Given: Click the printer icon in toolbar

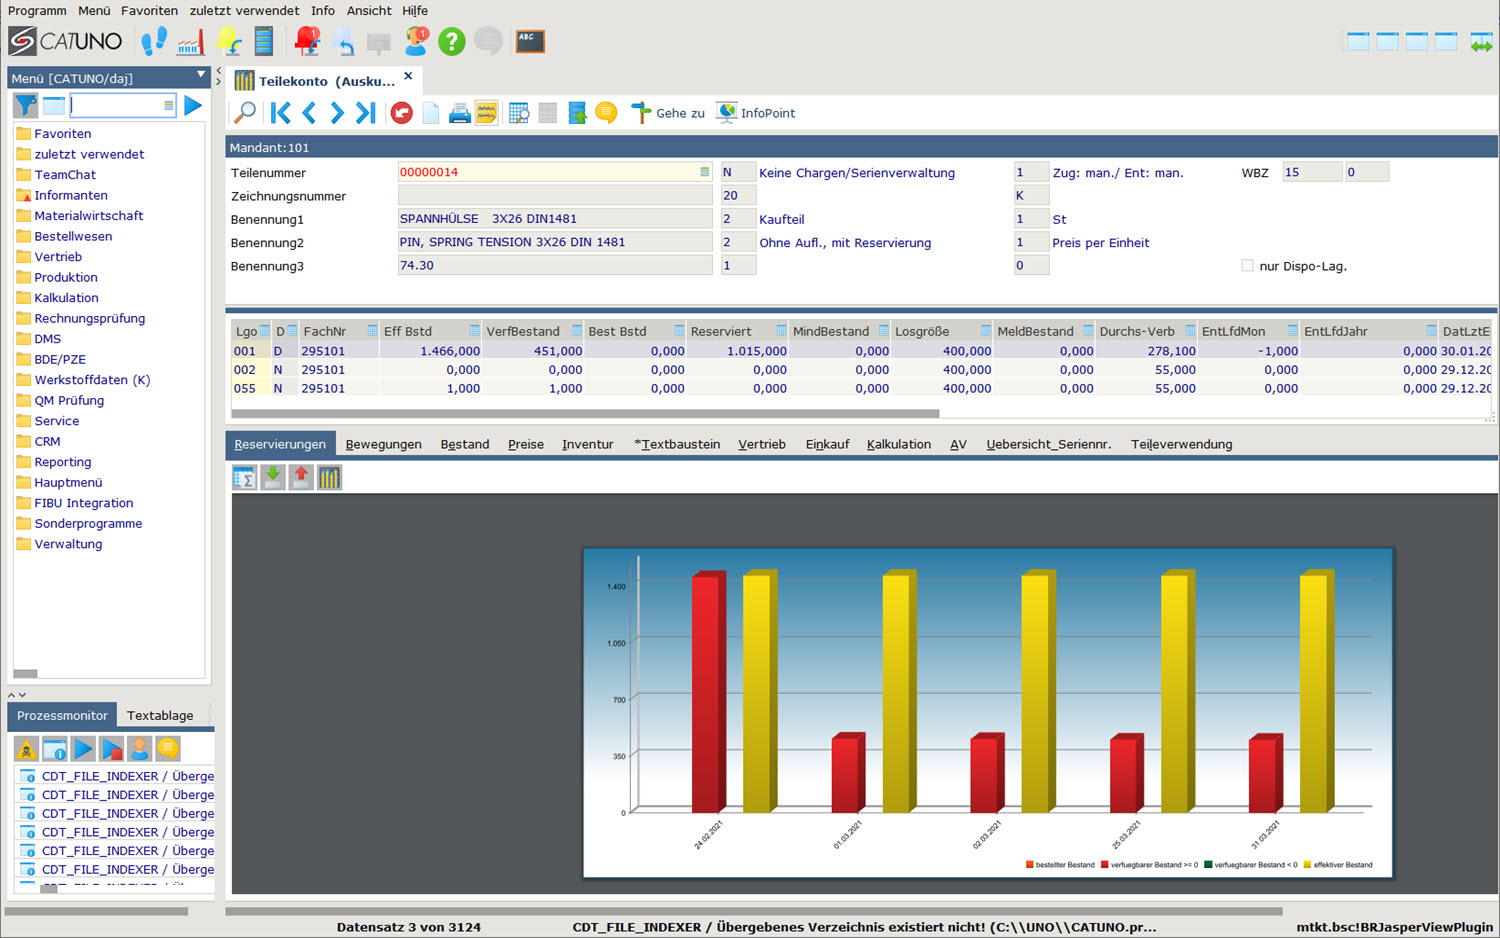Looking at the screenshot, I should (459, 113).
